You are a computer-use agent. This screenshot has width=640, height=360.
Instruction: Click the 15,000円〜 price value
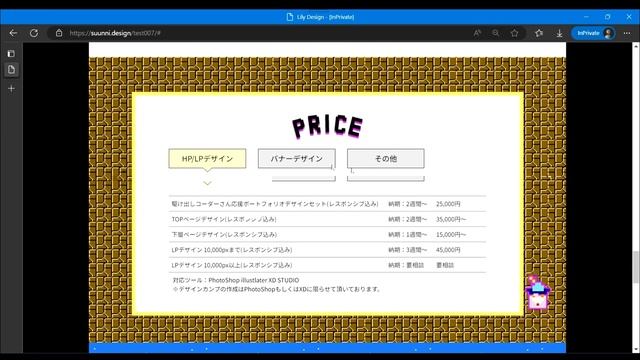451,234
